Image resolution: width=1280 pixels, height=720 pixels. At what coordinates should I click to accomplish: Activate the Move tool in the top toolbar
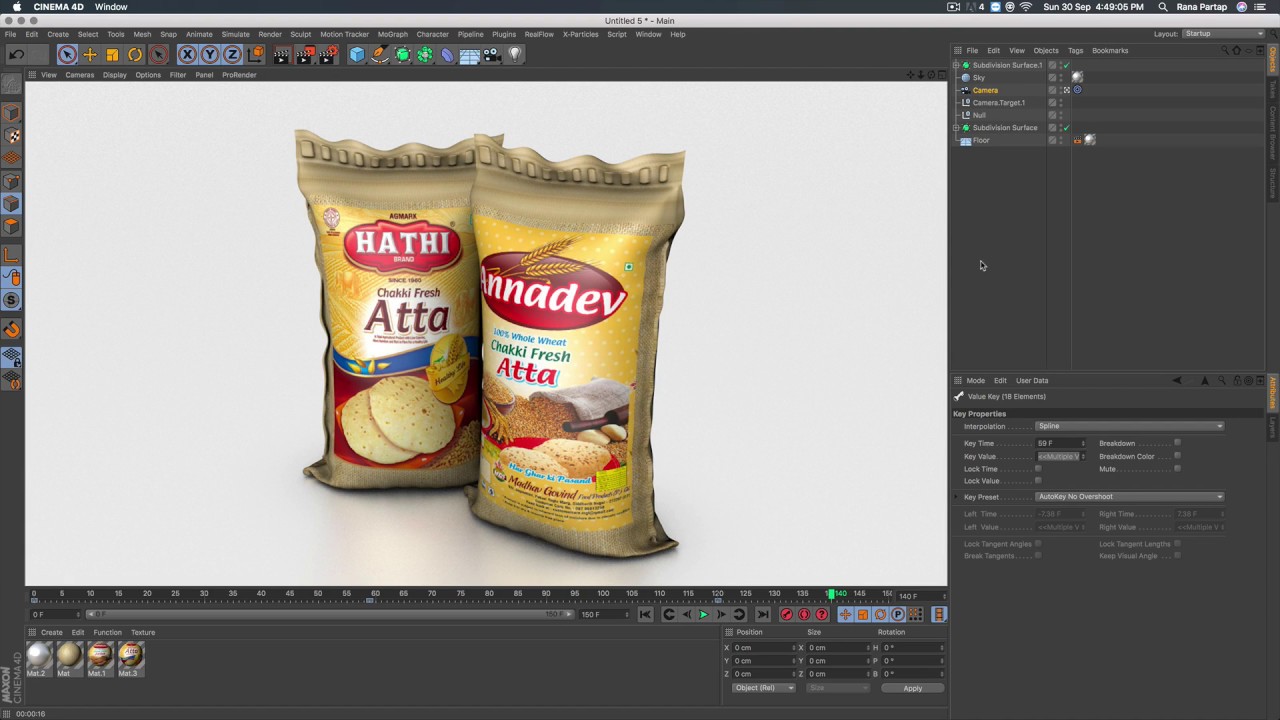(90, 55)
